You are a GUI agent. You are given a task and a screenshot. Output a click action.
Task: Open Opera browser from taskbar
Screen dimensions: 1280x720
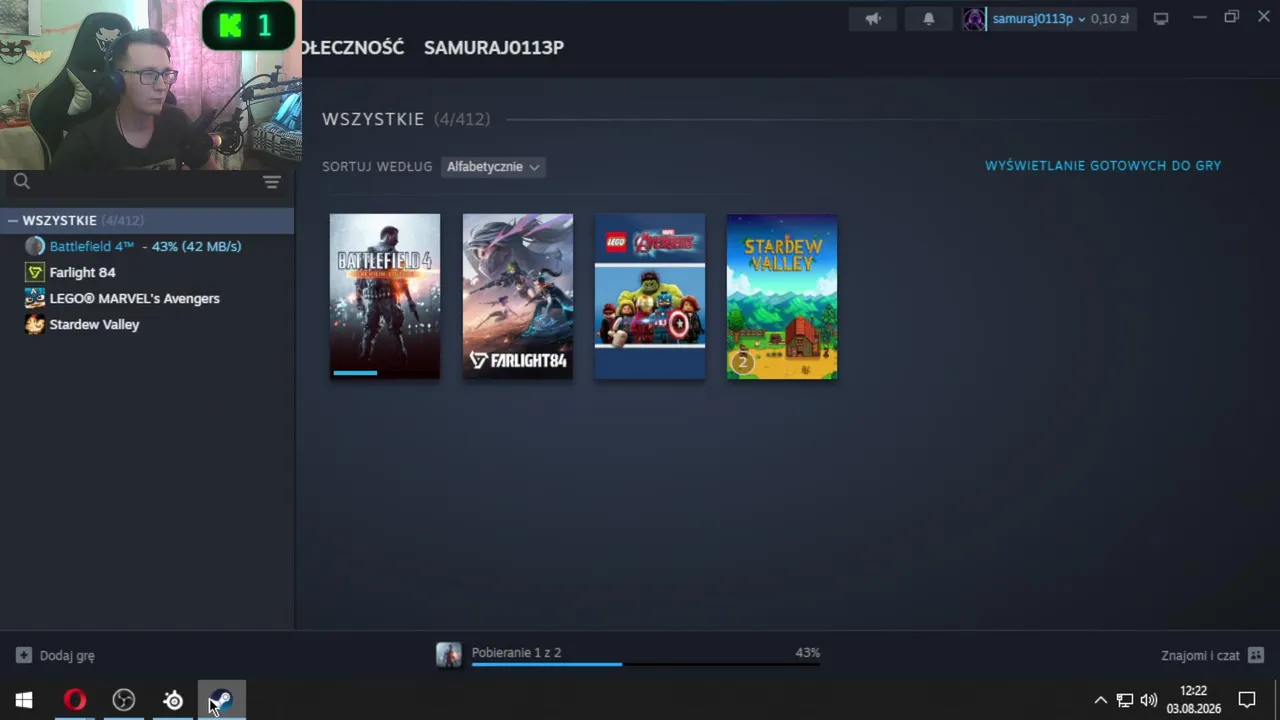75,700
